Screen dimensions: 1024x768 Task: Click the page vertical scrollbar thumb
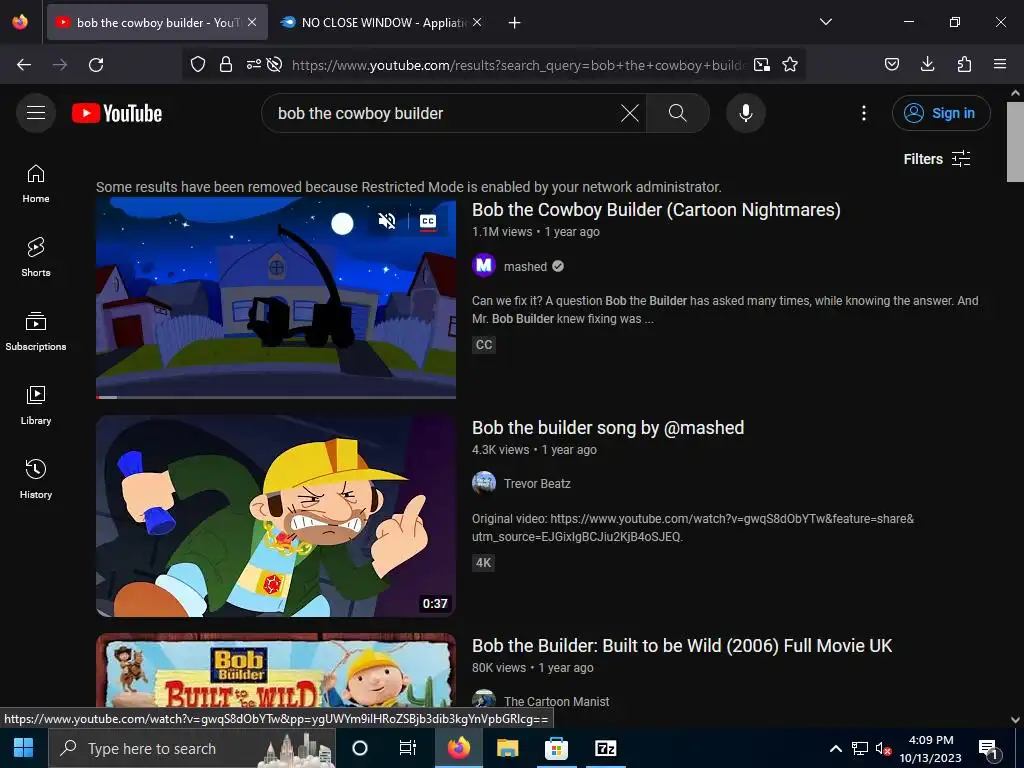(x=1015, y=142)
